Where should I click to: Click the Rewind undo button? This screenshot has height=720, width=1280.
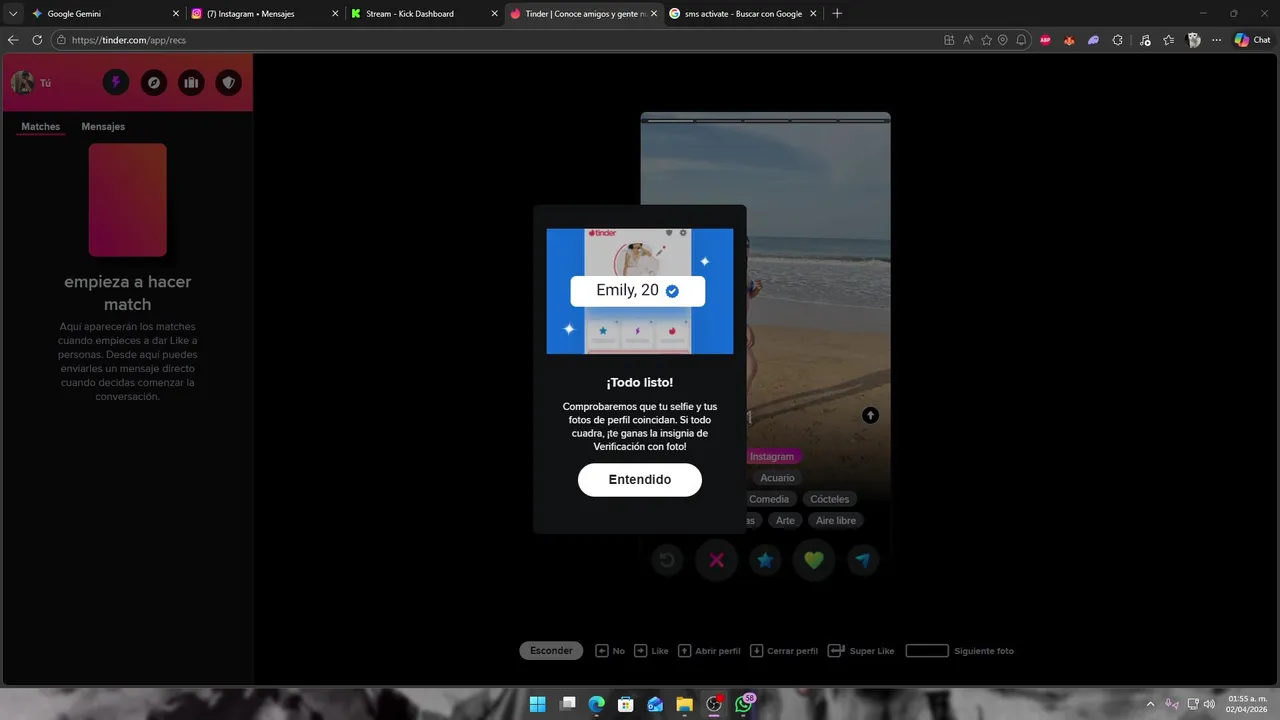(x=667, y=560)
